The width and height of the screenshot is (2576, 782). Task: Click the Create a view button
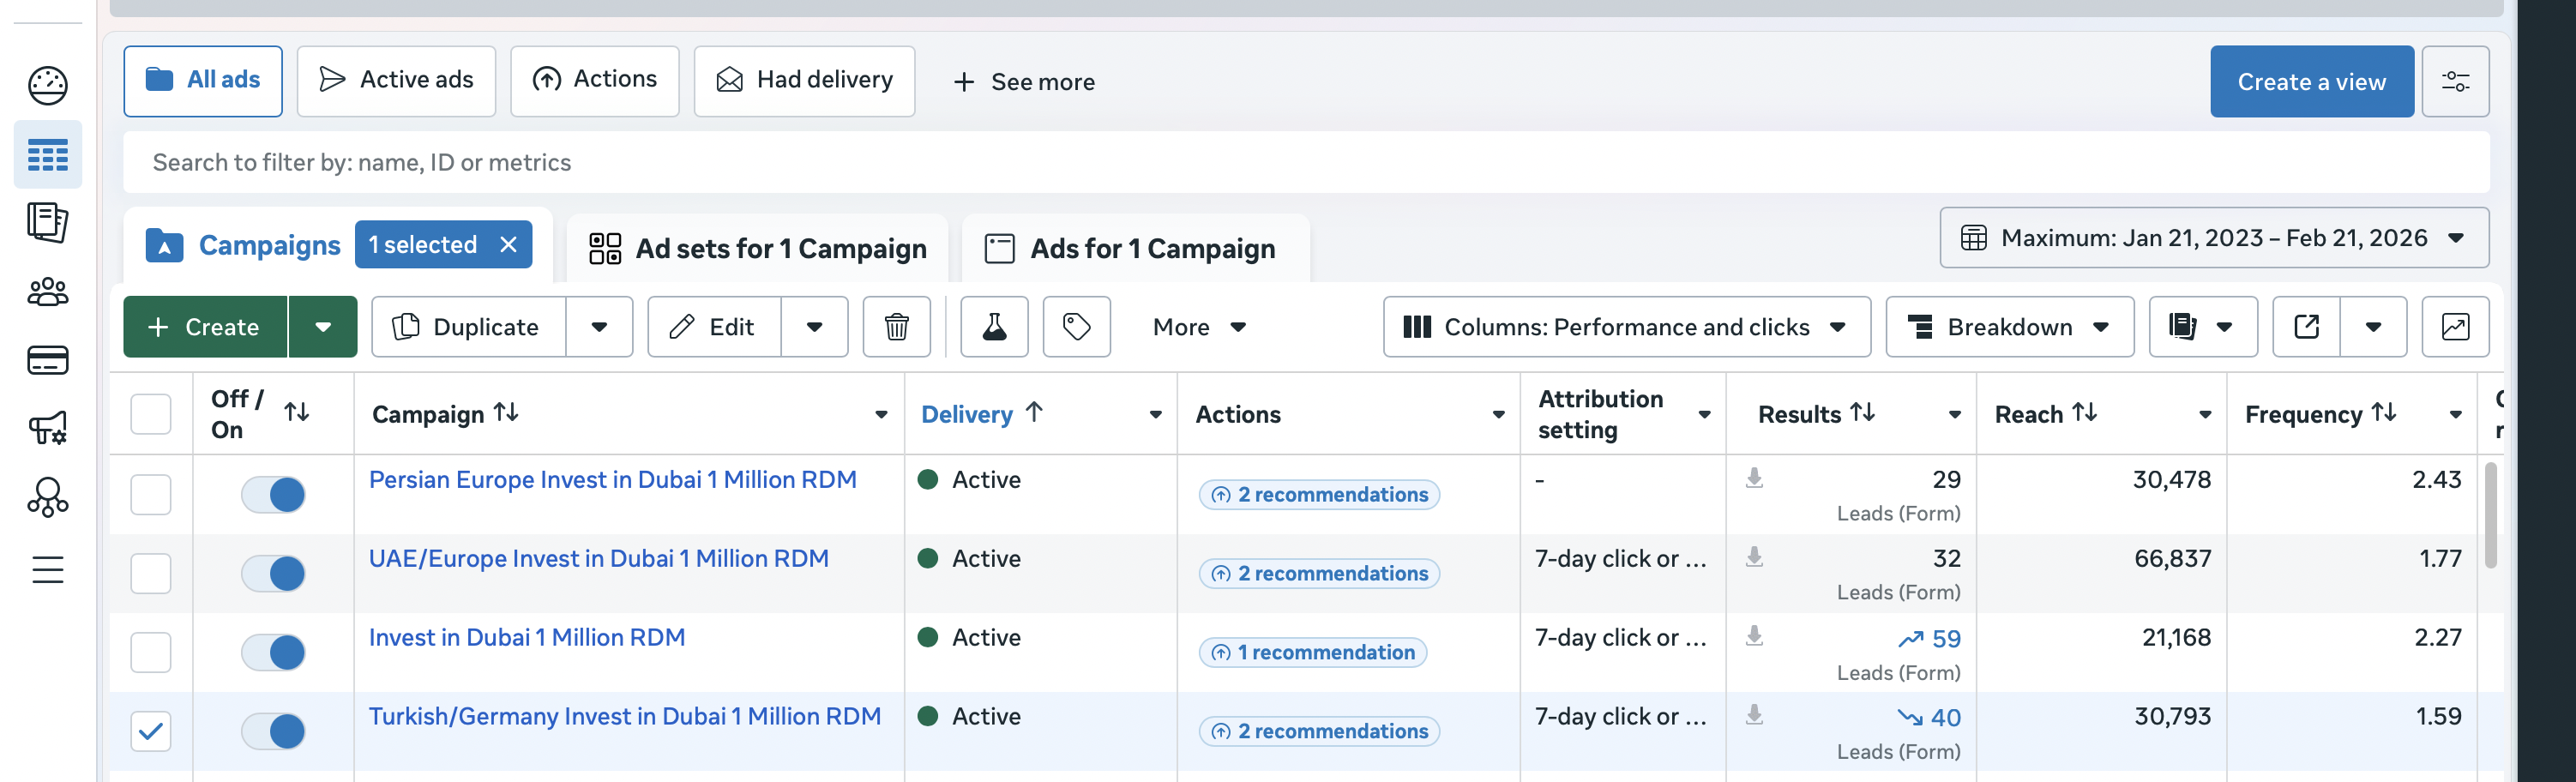click(x=2311, y=82)
